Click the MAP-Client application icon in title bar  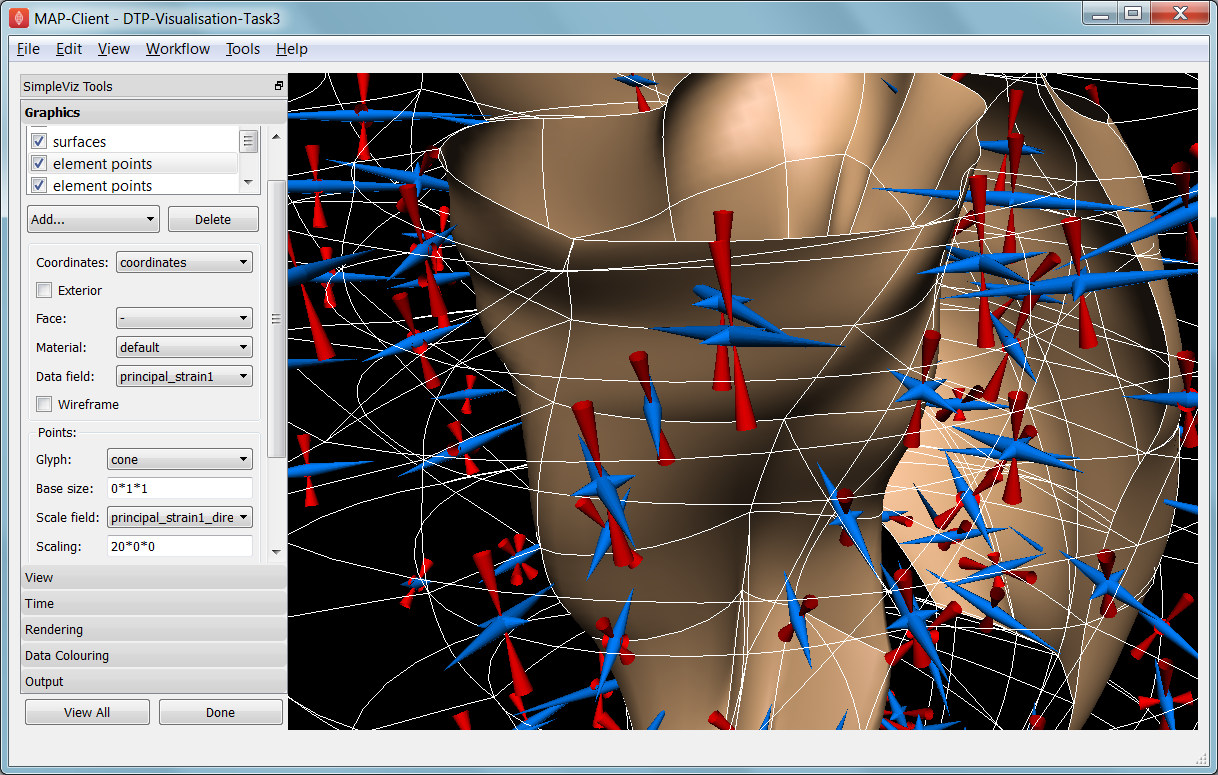click(x=18, y=17)
